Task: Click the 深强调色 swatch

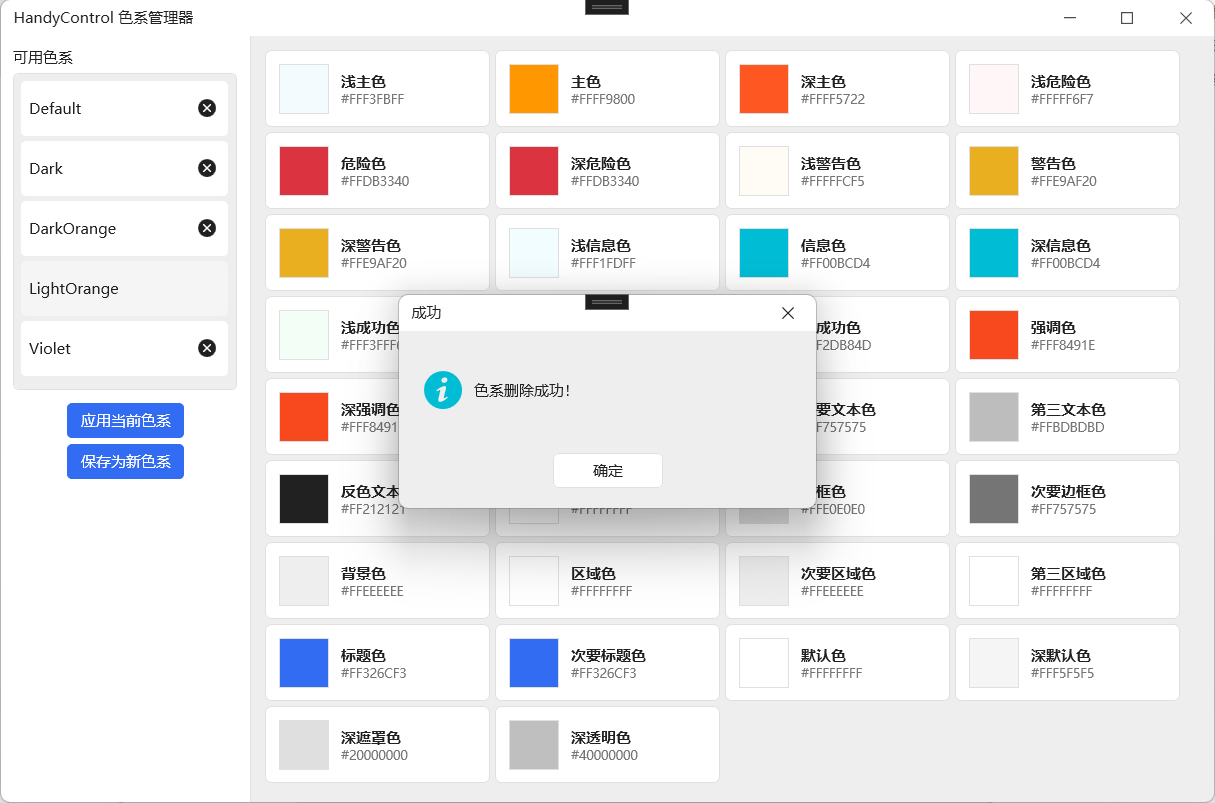Action: [304, 417]
